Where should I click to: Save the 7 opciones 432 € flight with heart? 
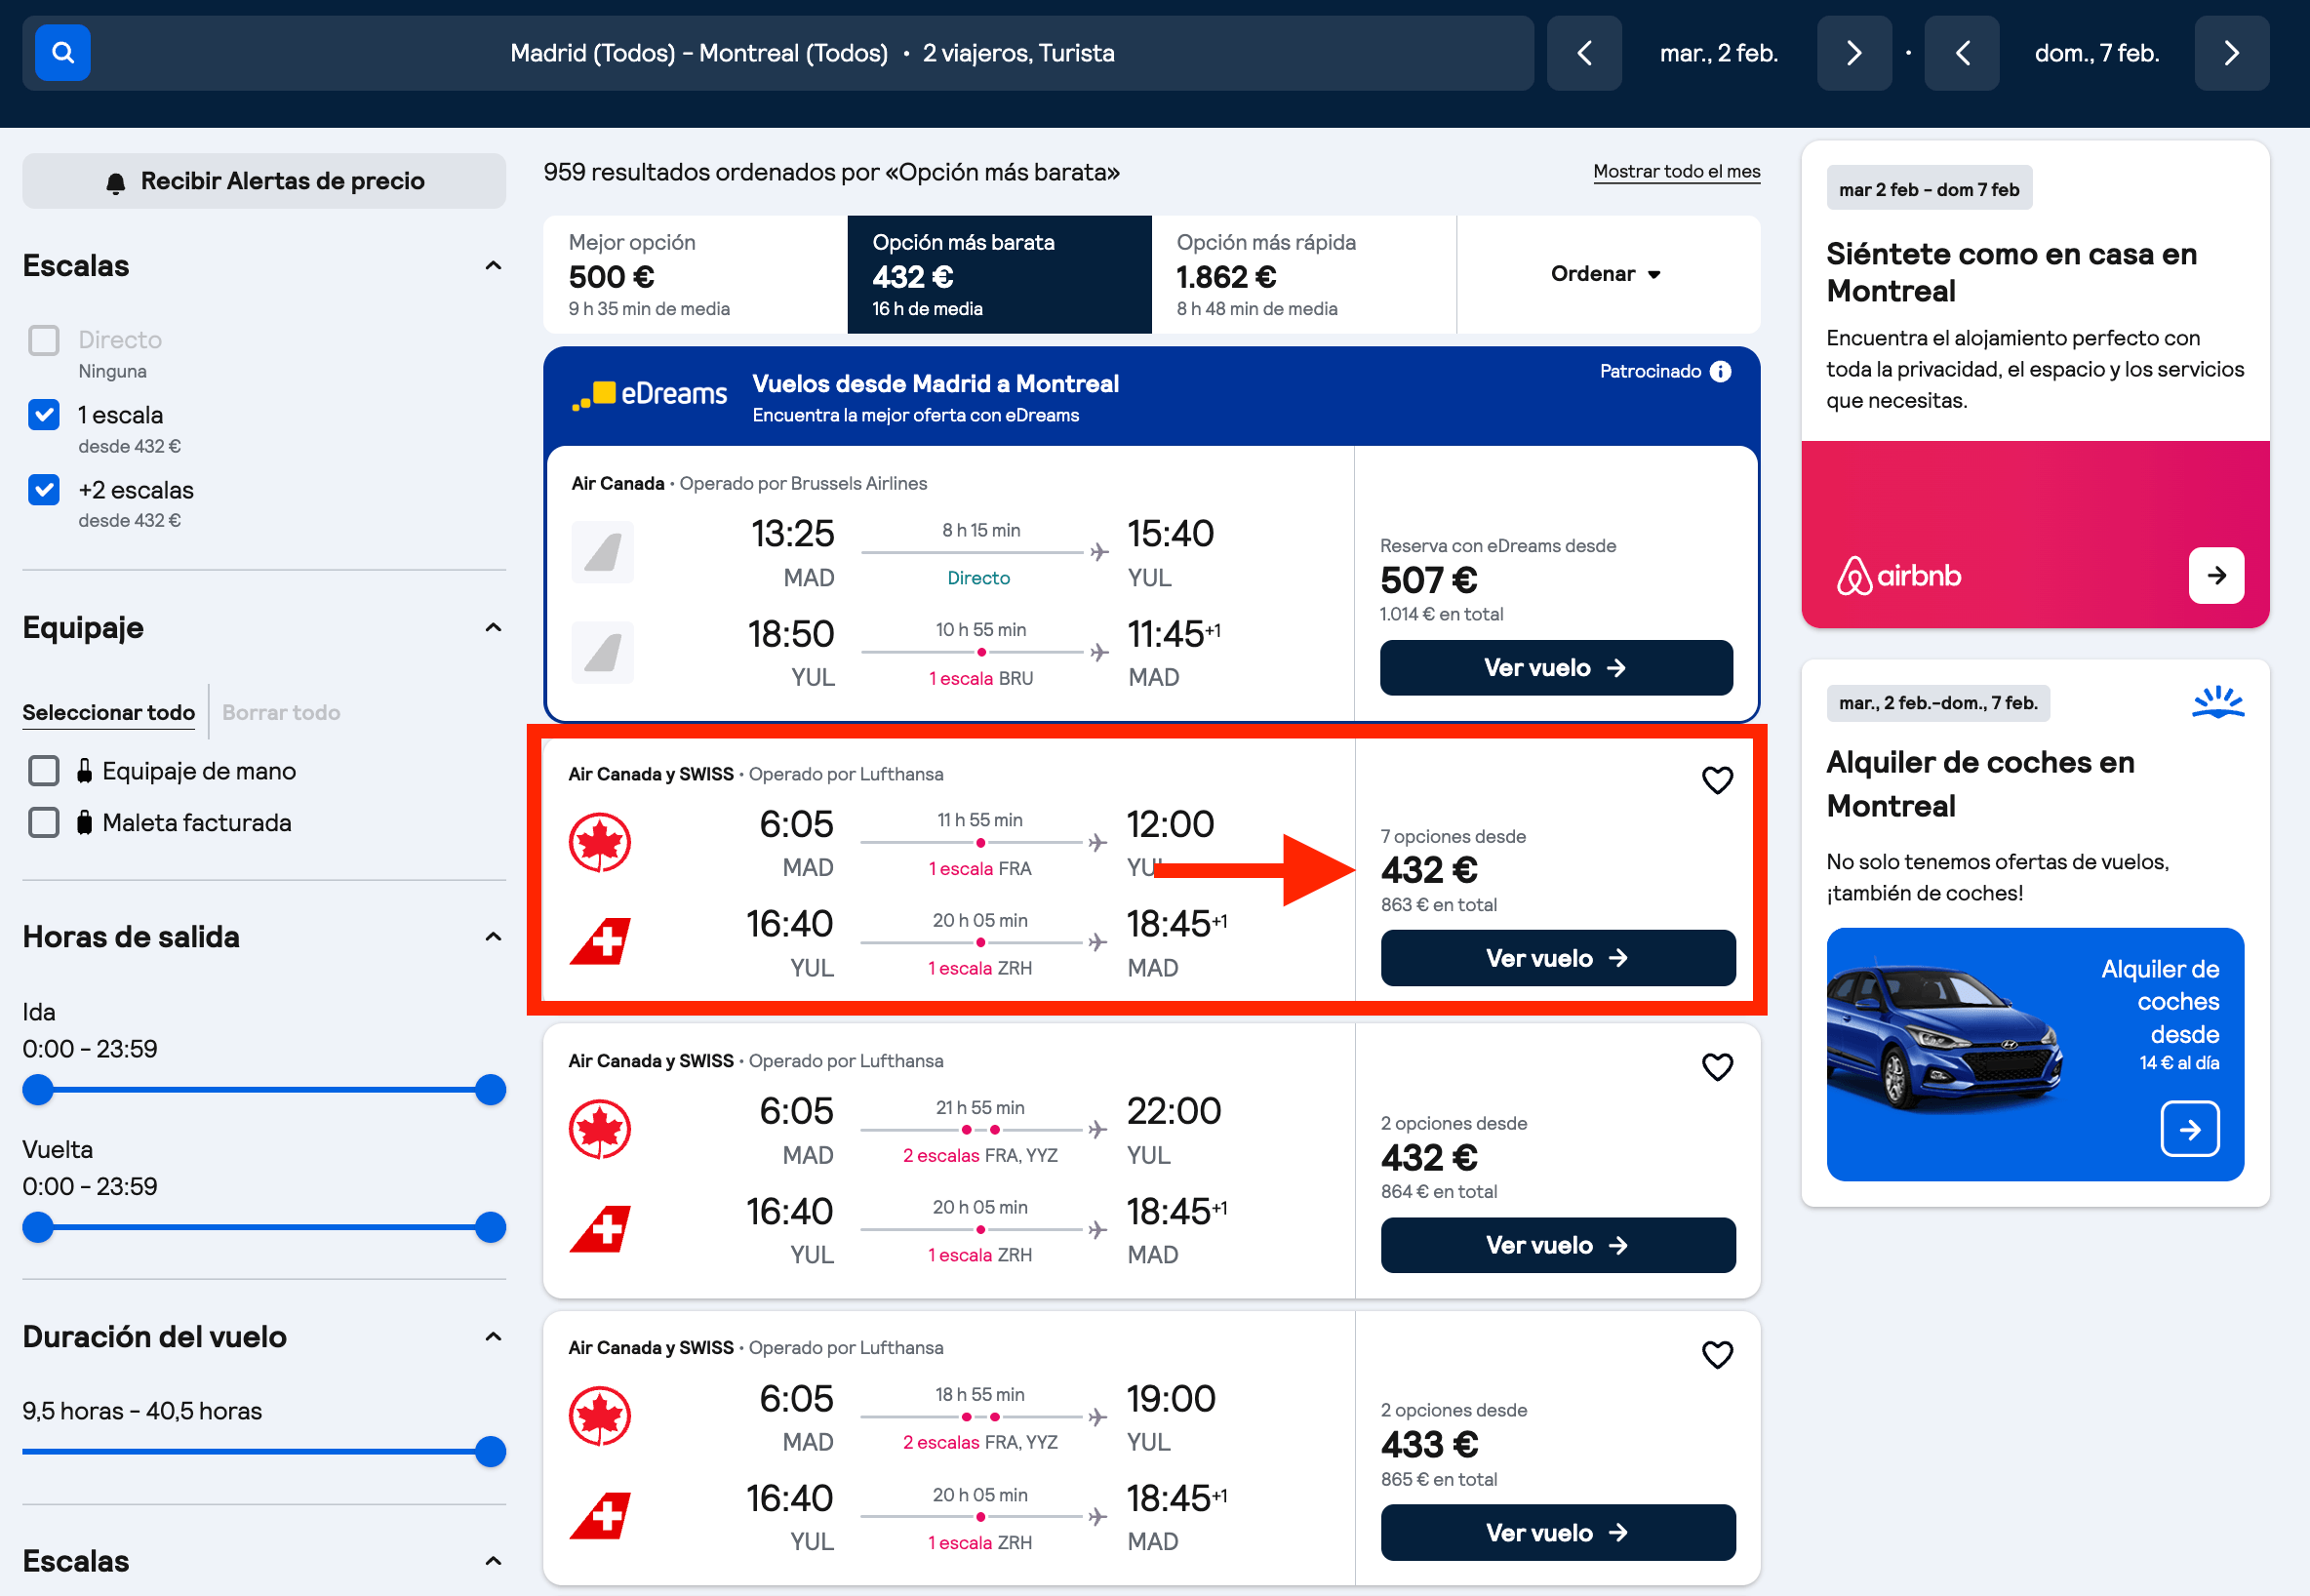[1717, 780]
